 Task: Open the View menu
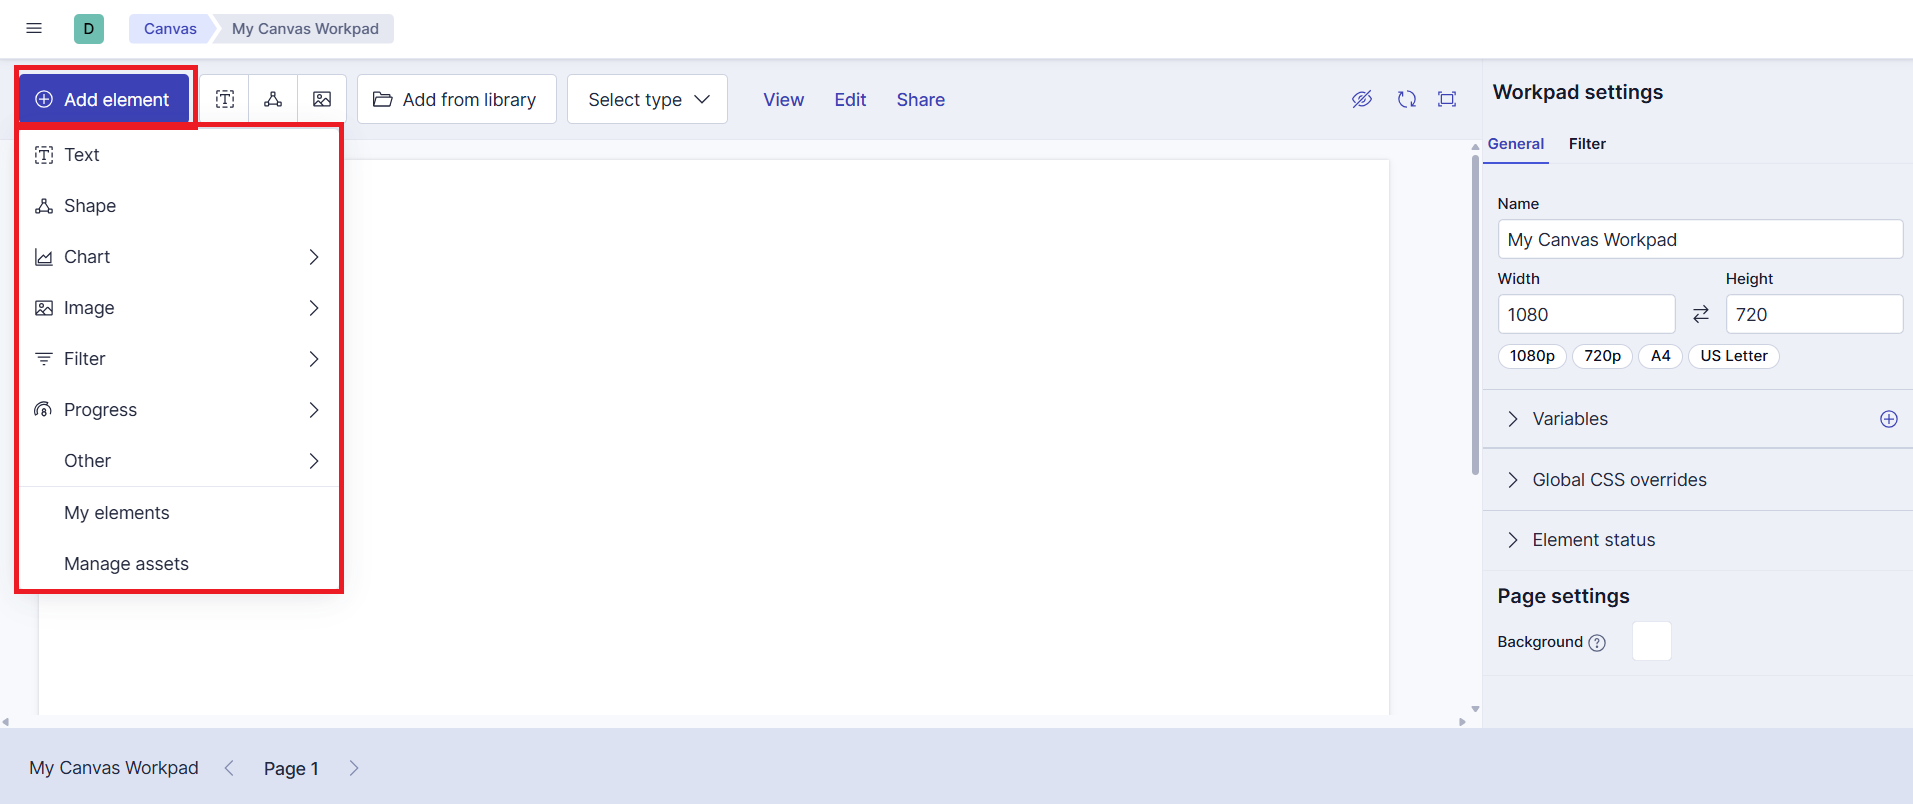783,100
